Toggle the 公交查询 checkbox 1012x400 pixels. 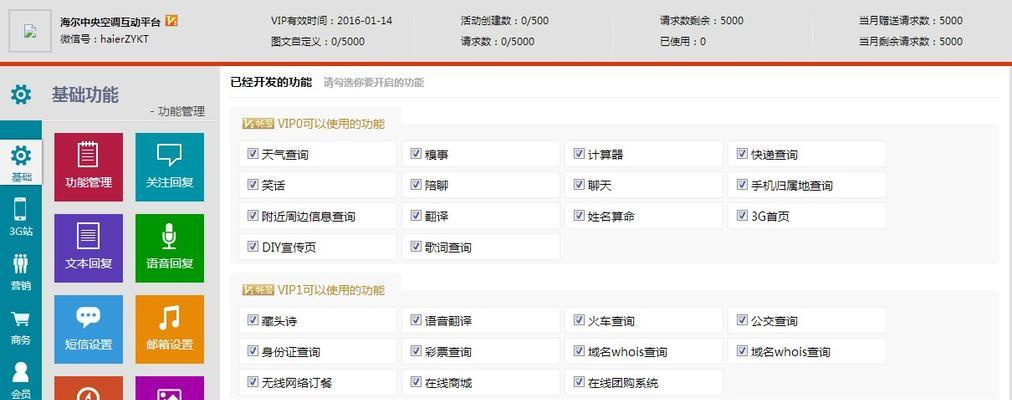pyautogui.click(x=742, y=320)
